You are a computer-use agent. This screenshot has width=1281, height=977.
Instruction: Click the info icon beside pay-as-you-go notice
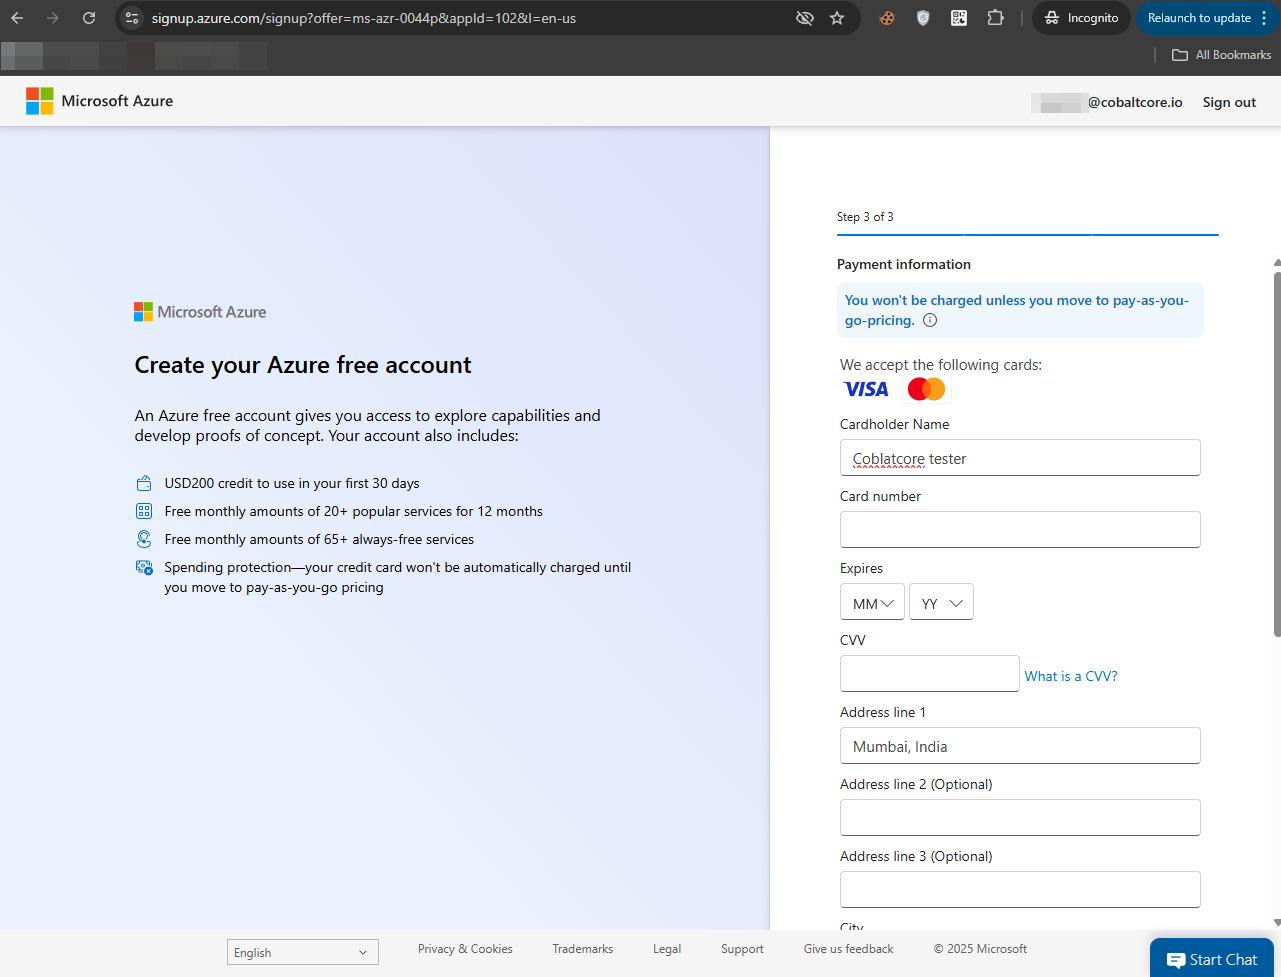tap(930, 321)
